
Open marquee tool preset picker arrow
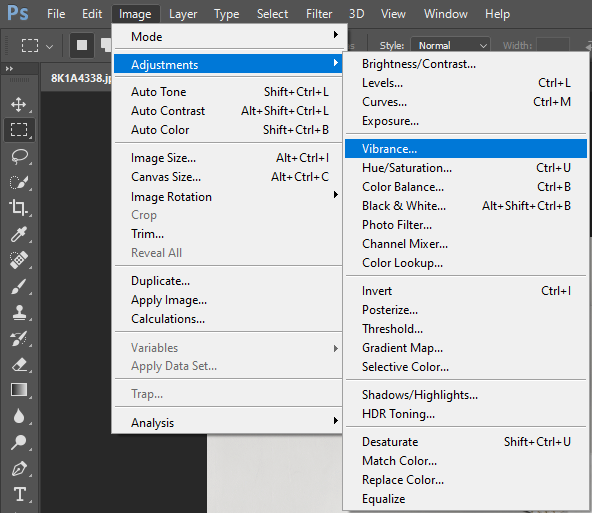coord(49,47)
